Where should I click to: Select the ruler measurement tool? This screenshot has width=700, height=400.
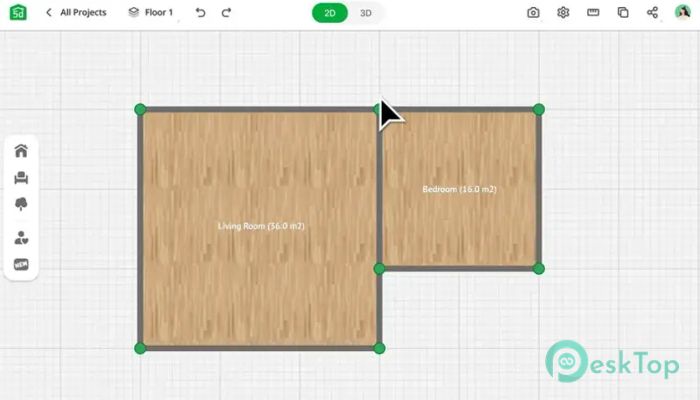pyautogui.click(x=593, y=12)
